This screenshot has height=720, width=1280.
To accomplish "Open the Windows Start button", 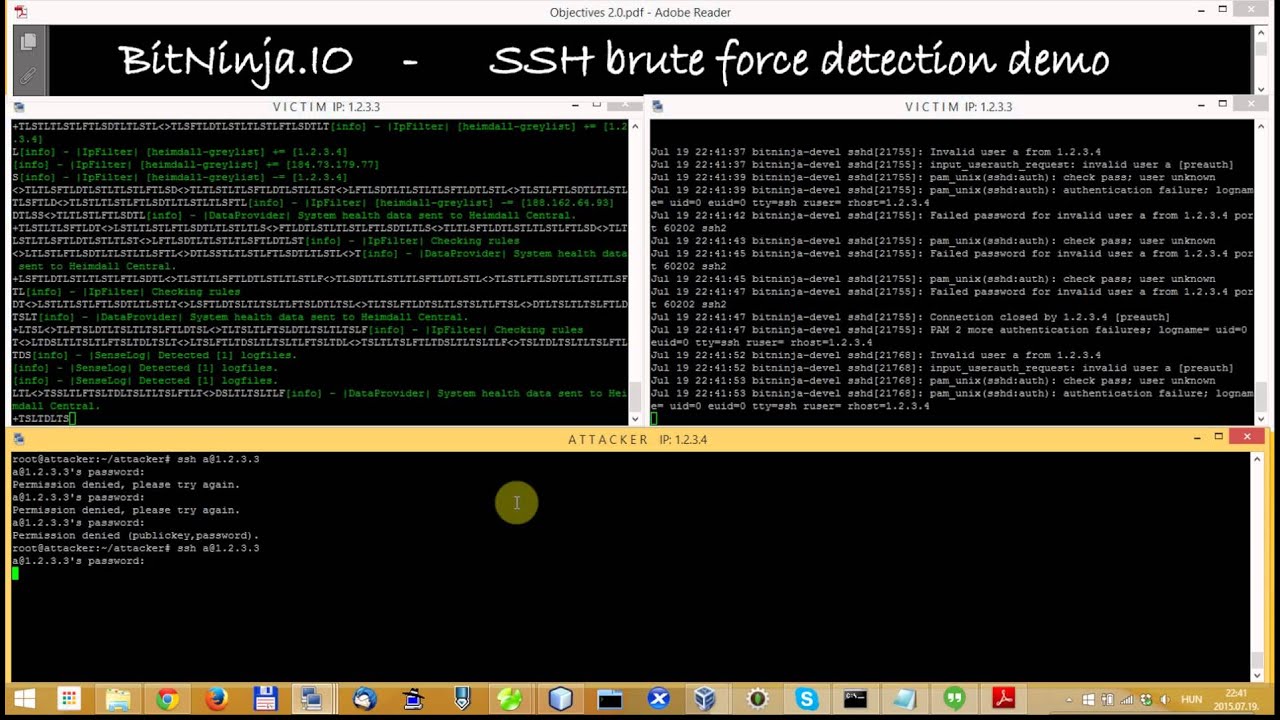I will (24, 699).
